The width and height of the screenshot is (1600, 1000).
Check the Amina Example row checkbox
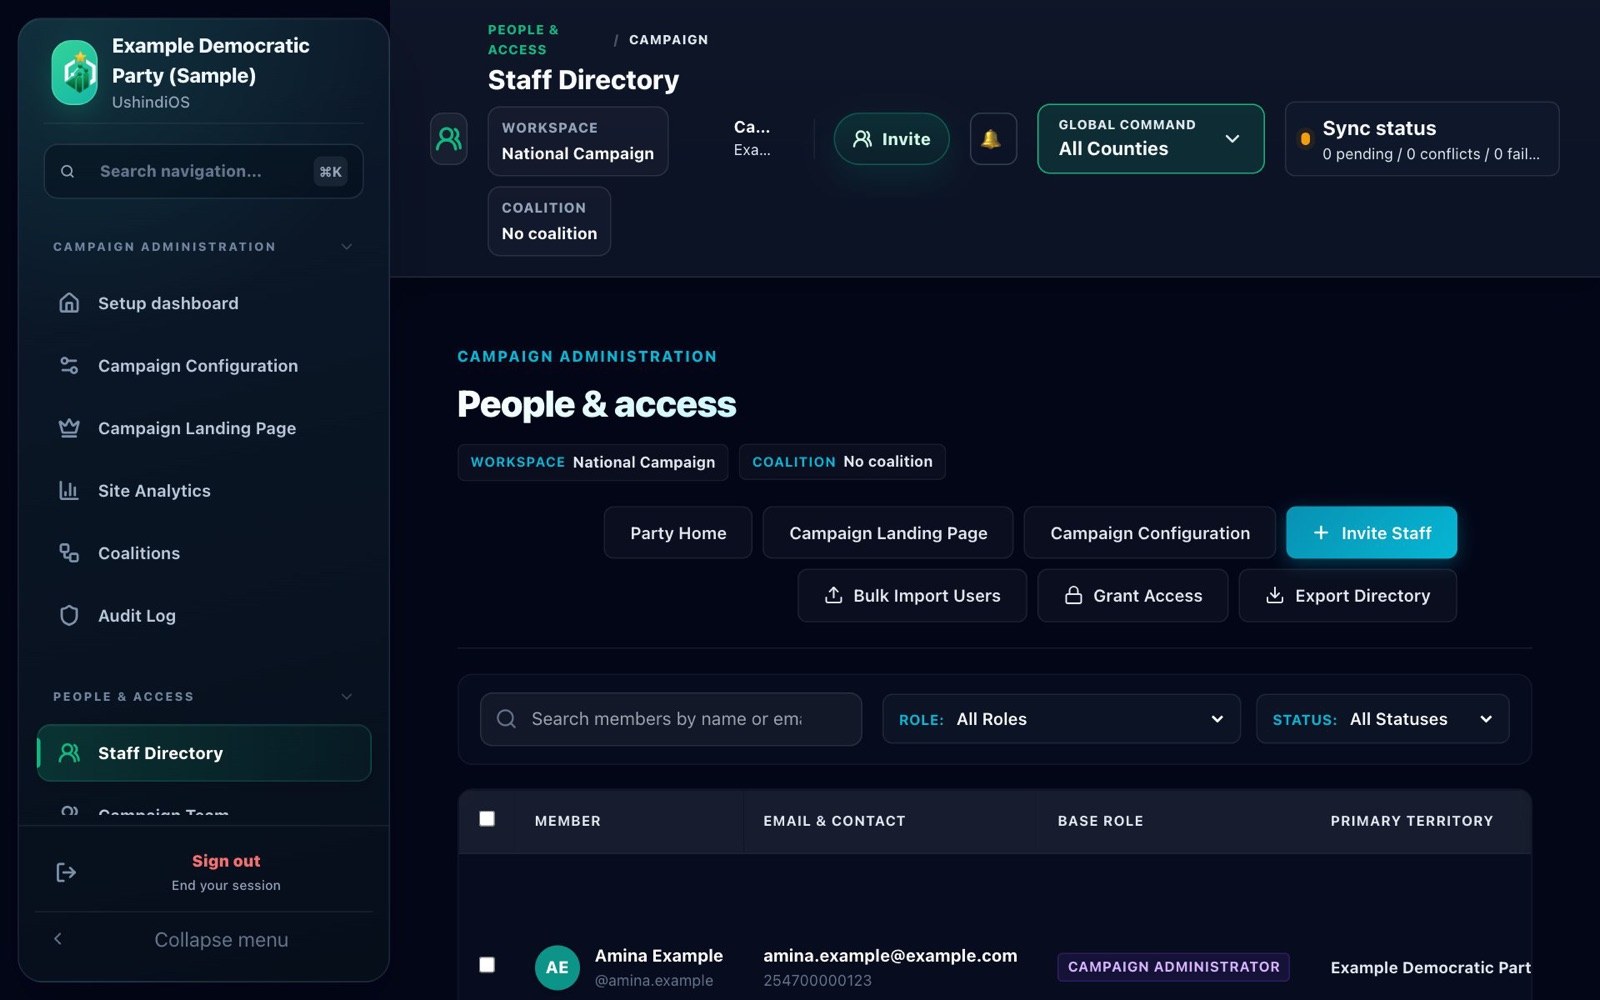tap(487, 965)
